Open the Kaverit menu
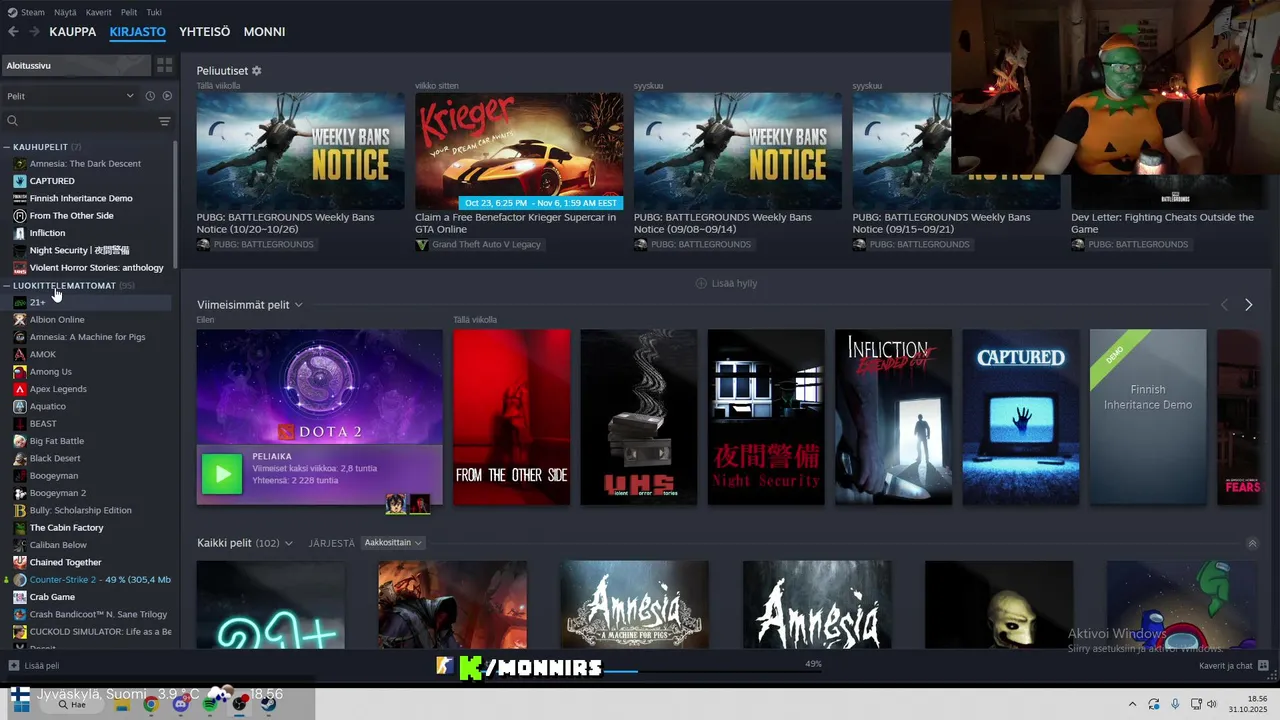Image resolution: width=1280 pixels, height=720 pixels. pyautogui.click(x=99, y=12)
